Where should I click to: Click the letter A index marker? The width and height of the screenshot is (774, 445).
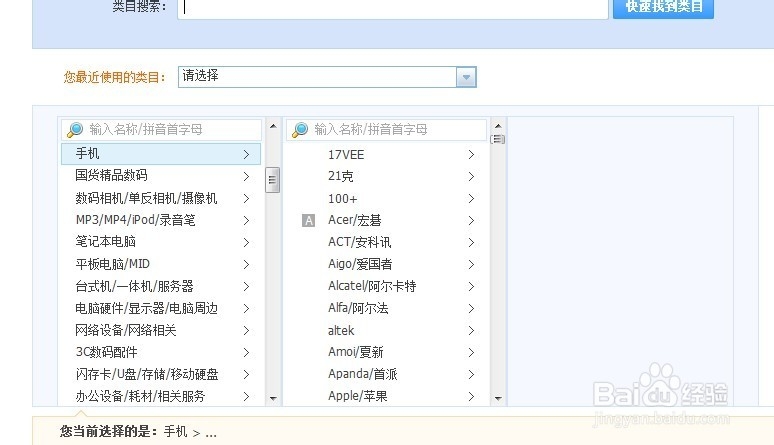(x=308, y=220)
